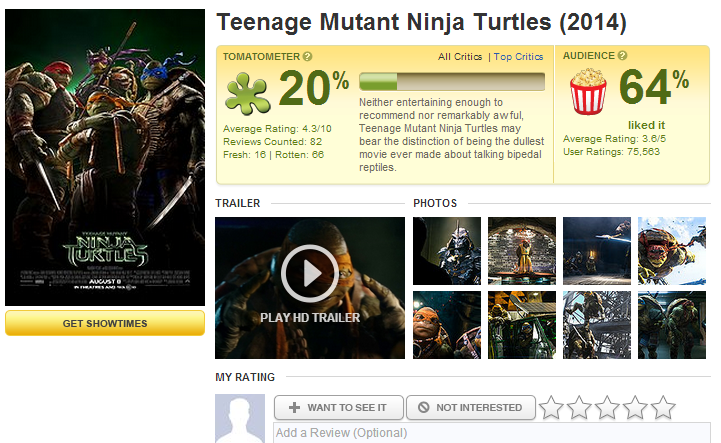Toggle the Want To See It button
The image size is (721, 443).
(340, 408)
